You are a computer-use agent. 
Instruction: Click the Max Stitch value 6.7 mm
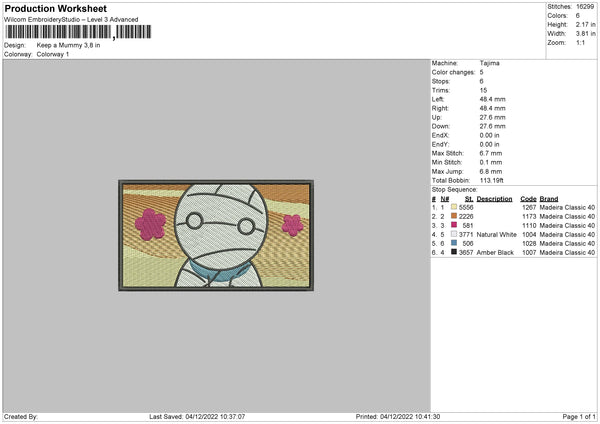[x=491, y=153]
